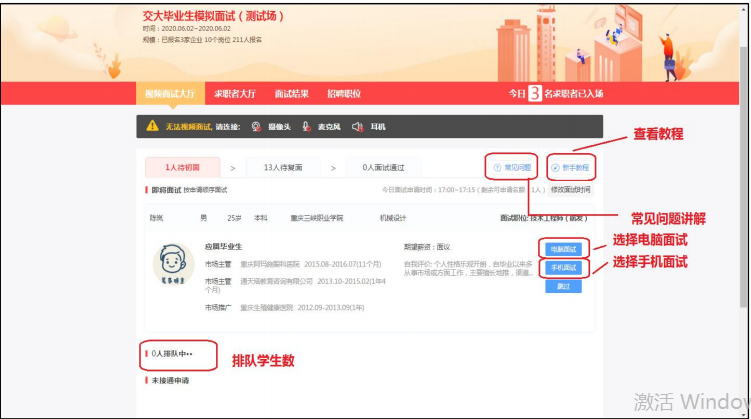Click the blue 跳过 skip button
The height and width of the screenshot is (419, 751).
[x=563, y=286]
